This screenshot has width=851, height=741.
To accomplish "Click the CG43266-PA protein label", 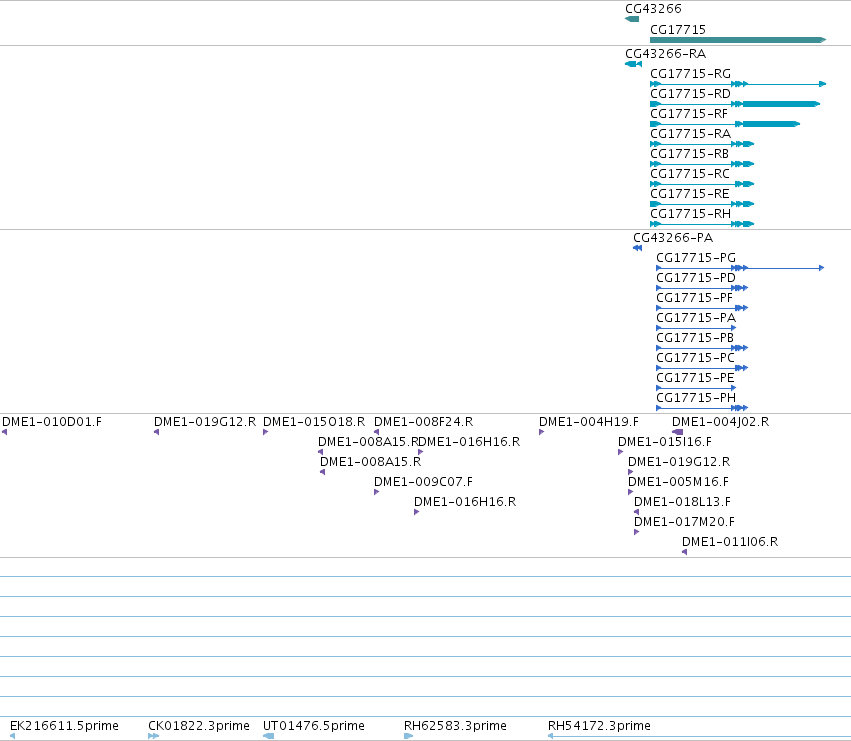I will point(673,238).
